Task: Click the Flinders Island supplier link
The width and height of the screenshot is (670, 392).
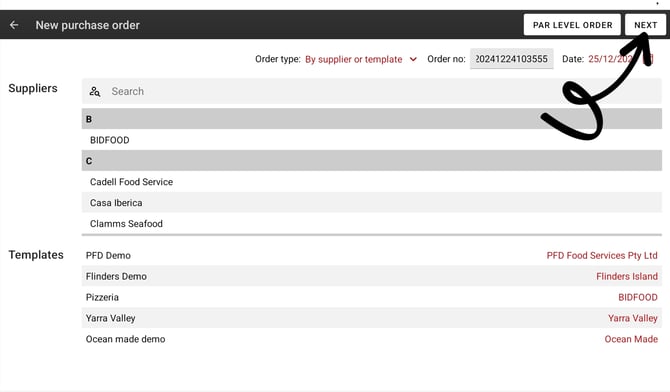Action: (x=627, y=276)
